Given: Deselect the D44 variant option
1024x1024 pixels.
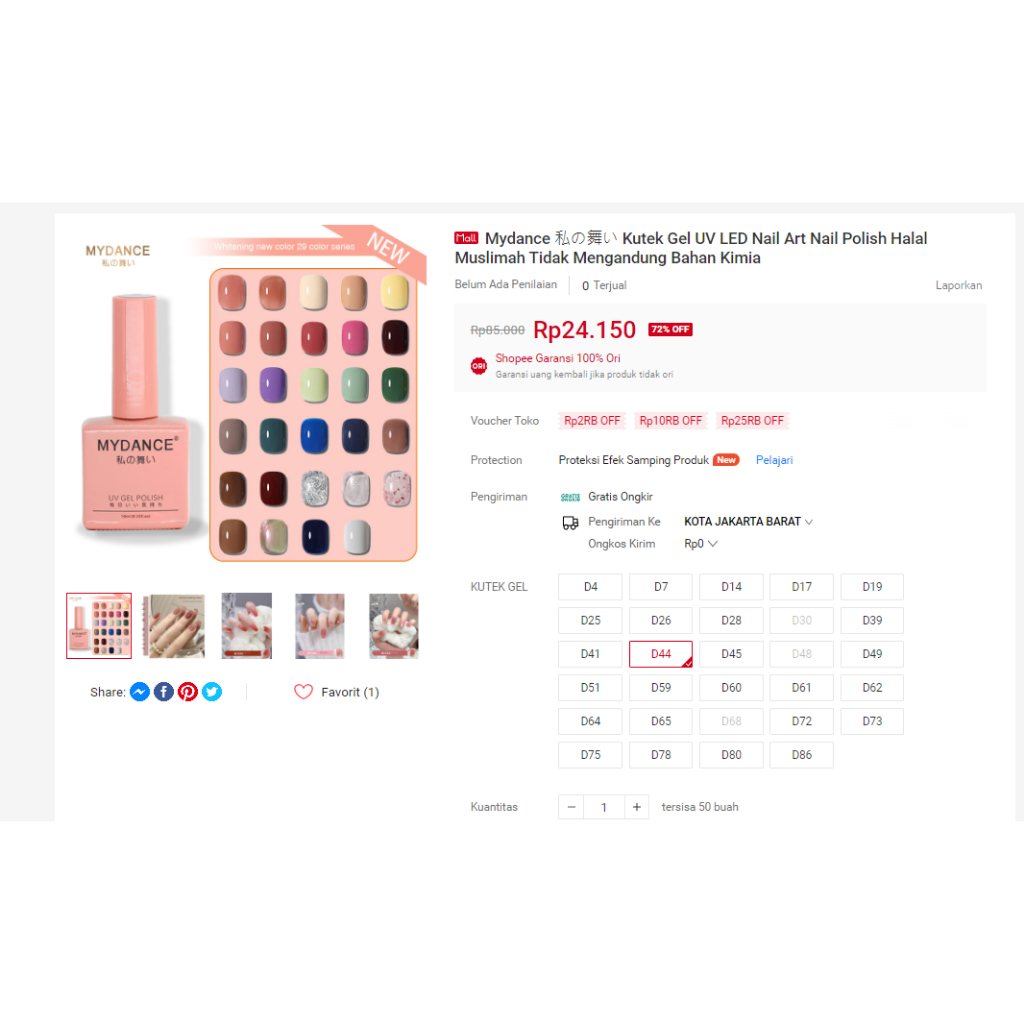Looking at the screenshot, I should (661, 654).
